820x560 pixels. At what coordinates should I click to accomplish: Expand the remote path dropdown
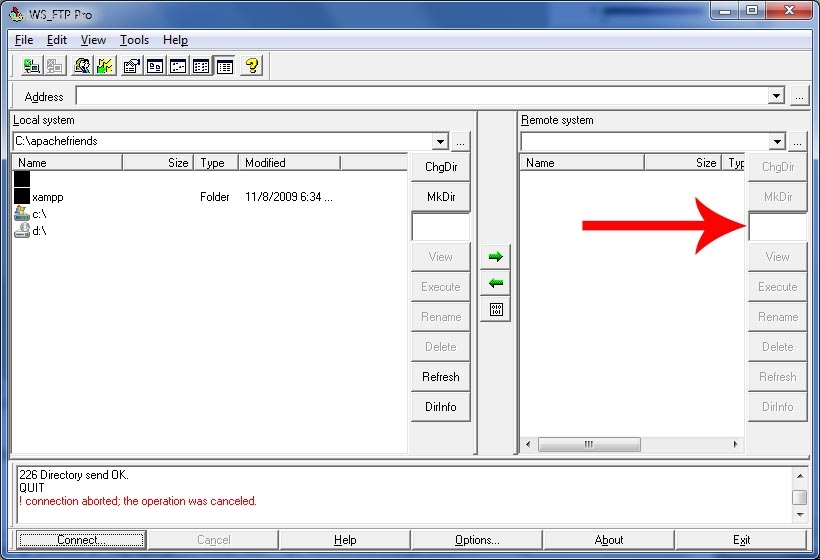(x=777, y=141)
